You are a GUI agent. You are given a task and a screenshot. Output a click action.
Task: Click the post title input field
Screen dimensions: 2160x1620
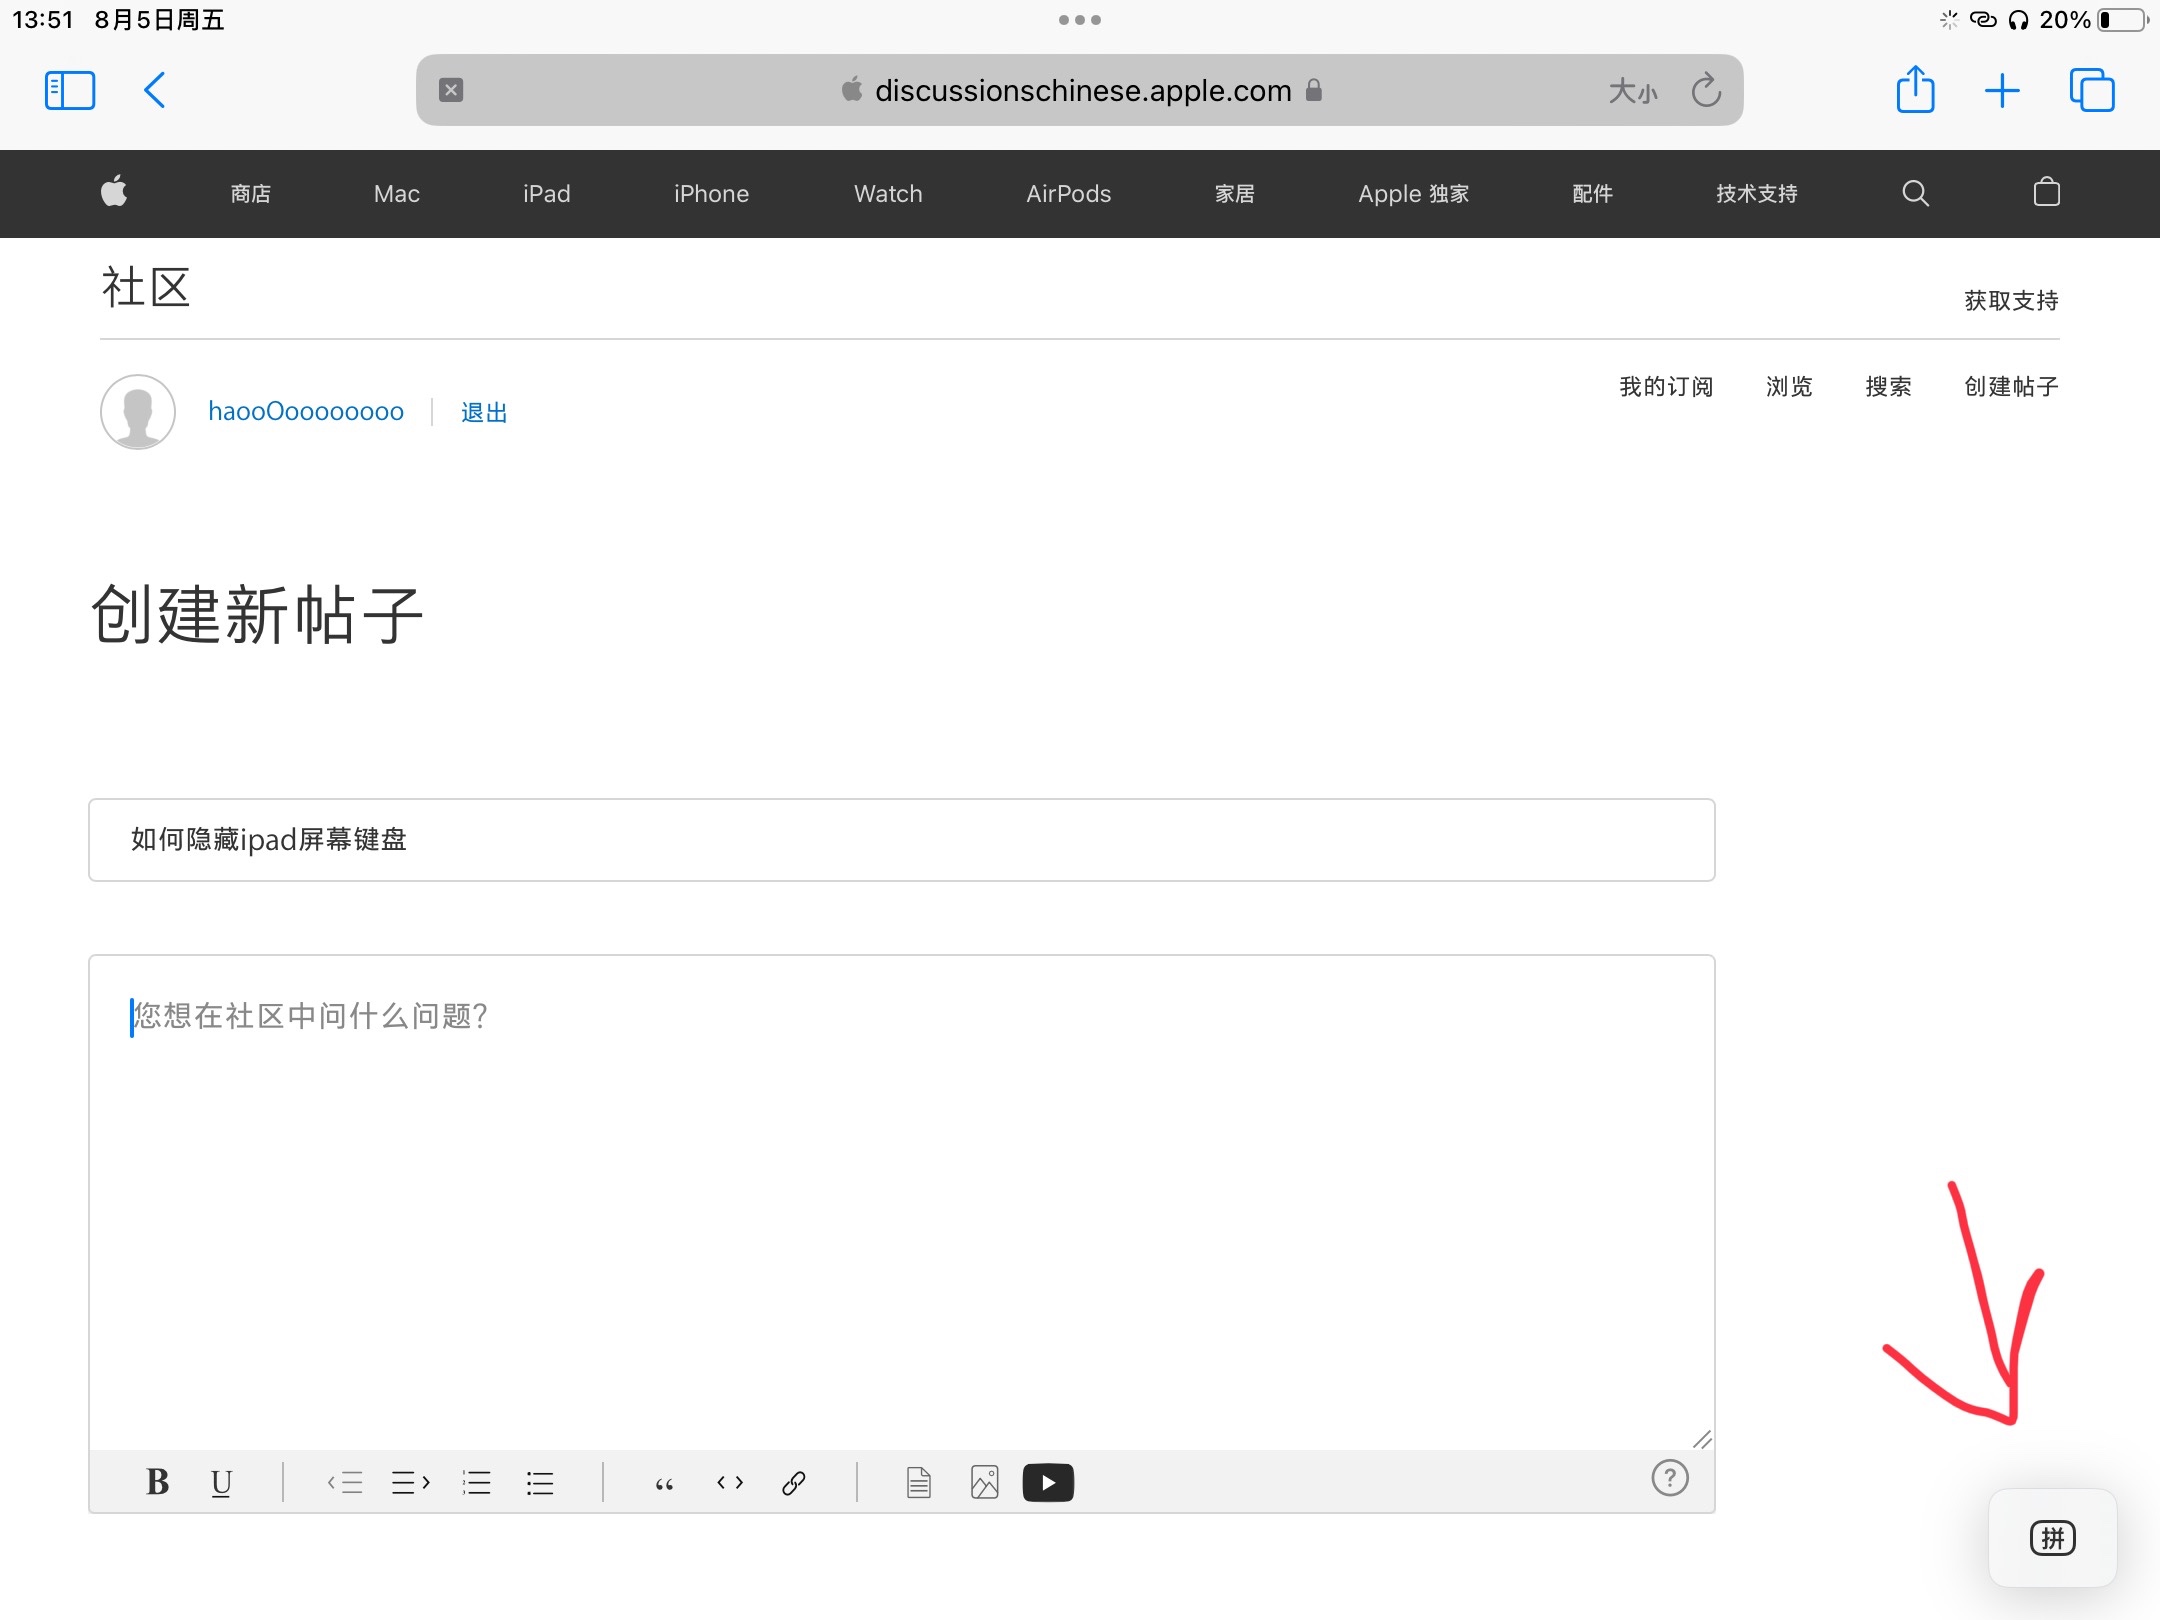[x=900, y=840]
